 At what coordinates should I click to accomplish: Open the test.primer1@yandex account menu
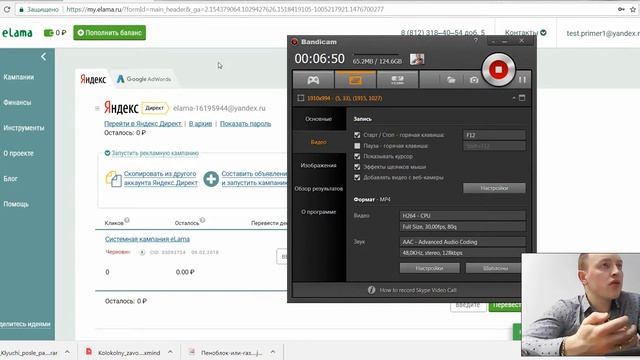click(x=602, y=33)
